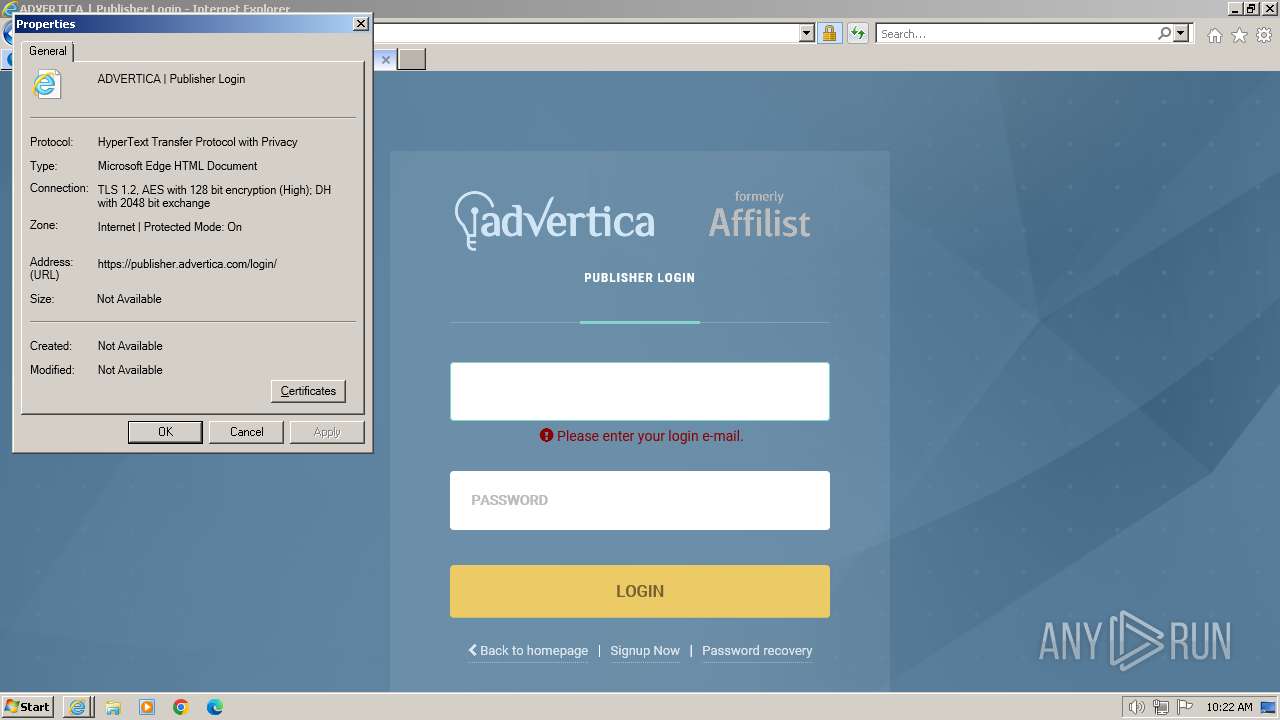This screenshot has width=1280, height=720.
Task: Select the publisher.advertica.com URL text in Properties
Action: pyautogui.click(x=187, y=264)
